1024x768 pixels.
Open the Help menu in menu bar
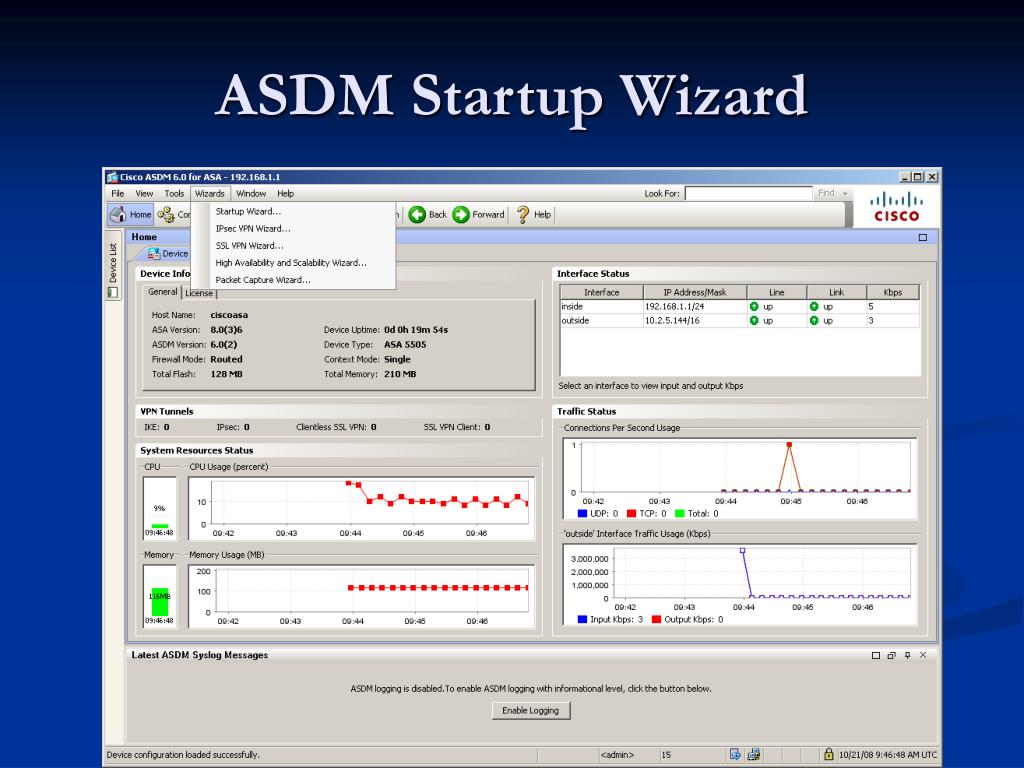[x=285, y=193]
